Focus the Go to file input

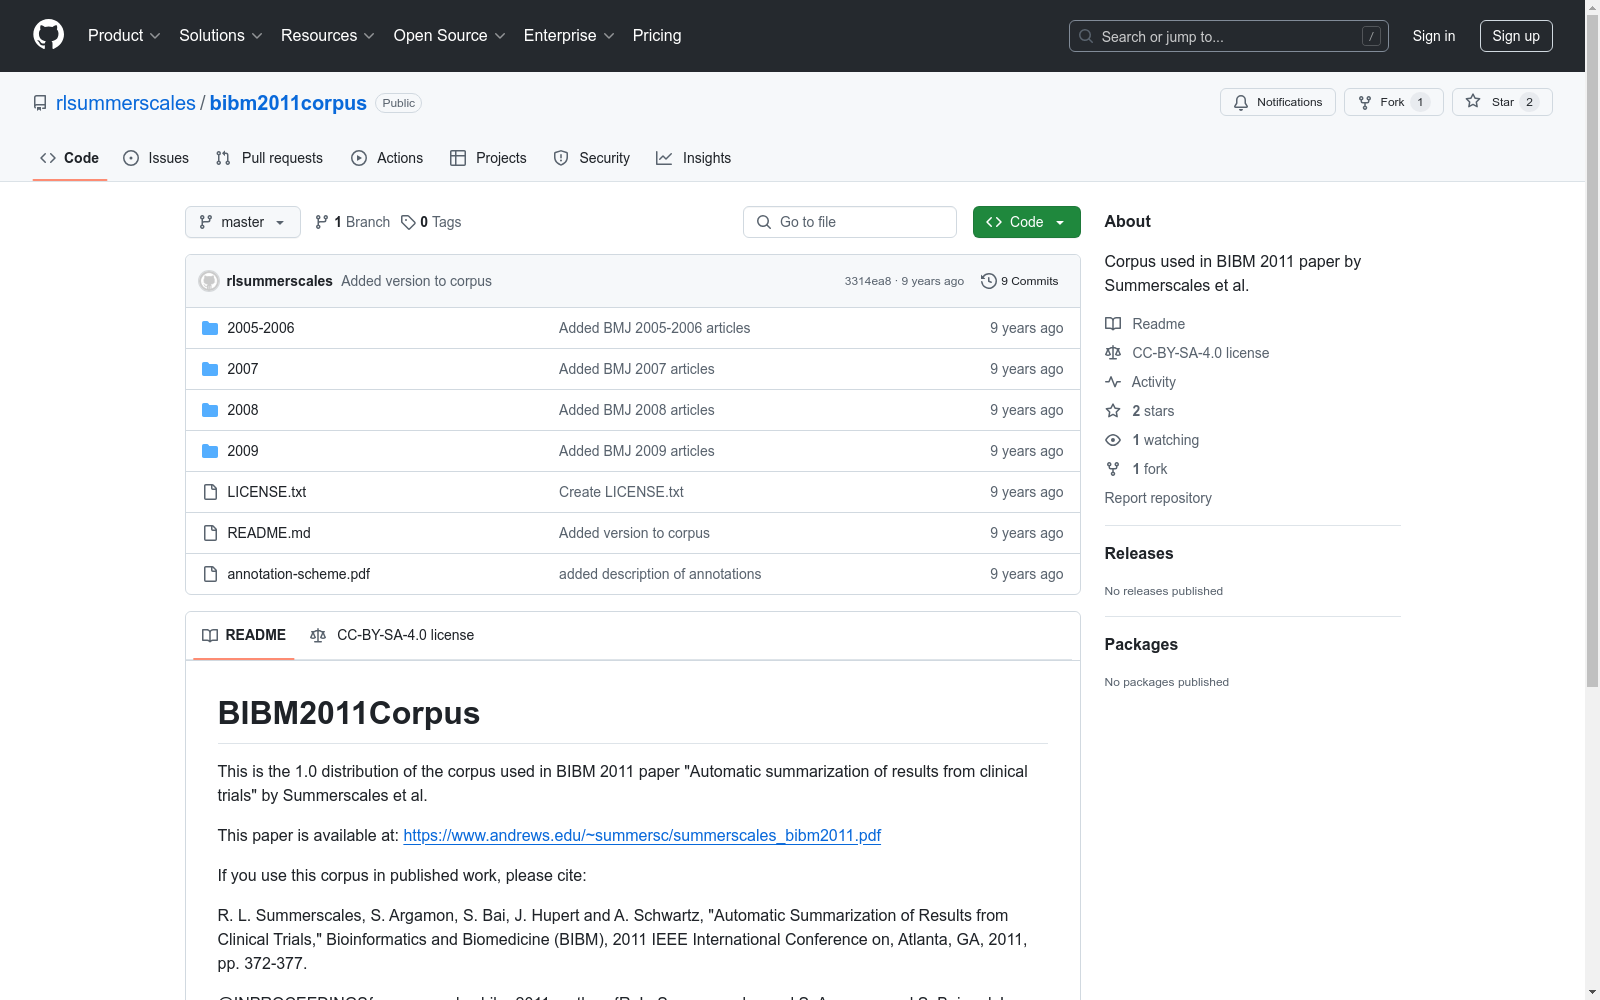point(850,222)
